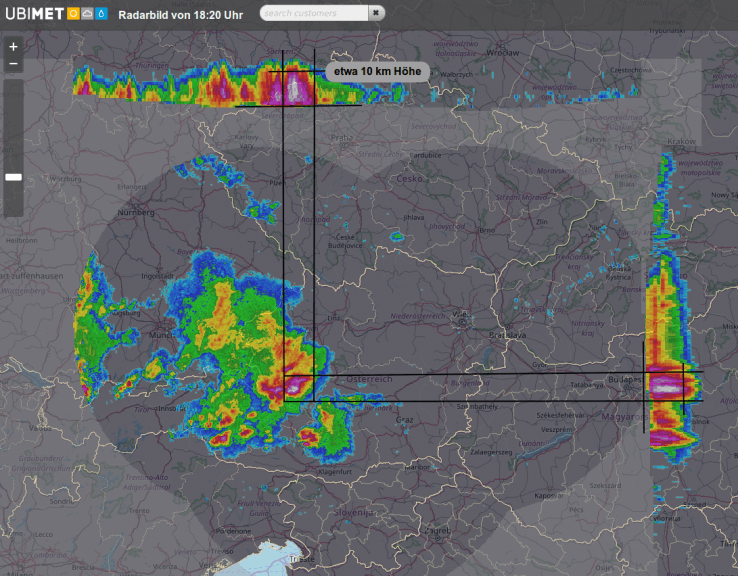738x576 pixels.
Task: Click the blue water drop icon
Action: (x=100, y=14)
